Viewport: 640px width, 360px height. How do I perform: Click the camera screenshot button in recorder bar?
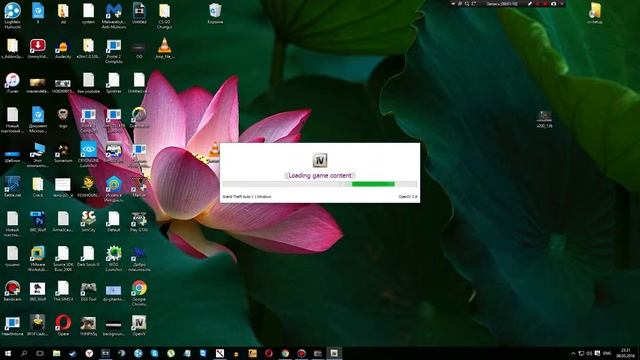[553, 3]
